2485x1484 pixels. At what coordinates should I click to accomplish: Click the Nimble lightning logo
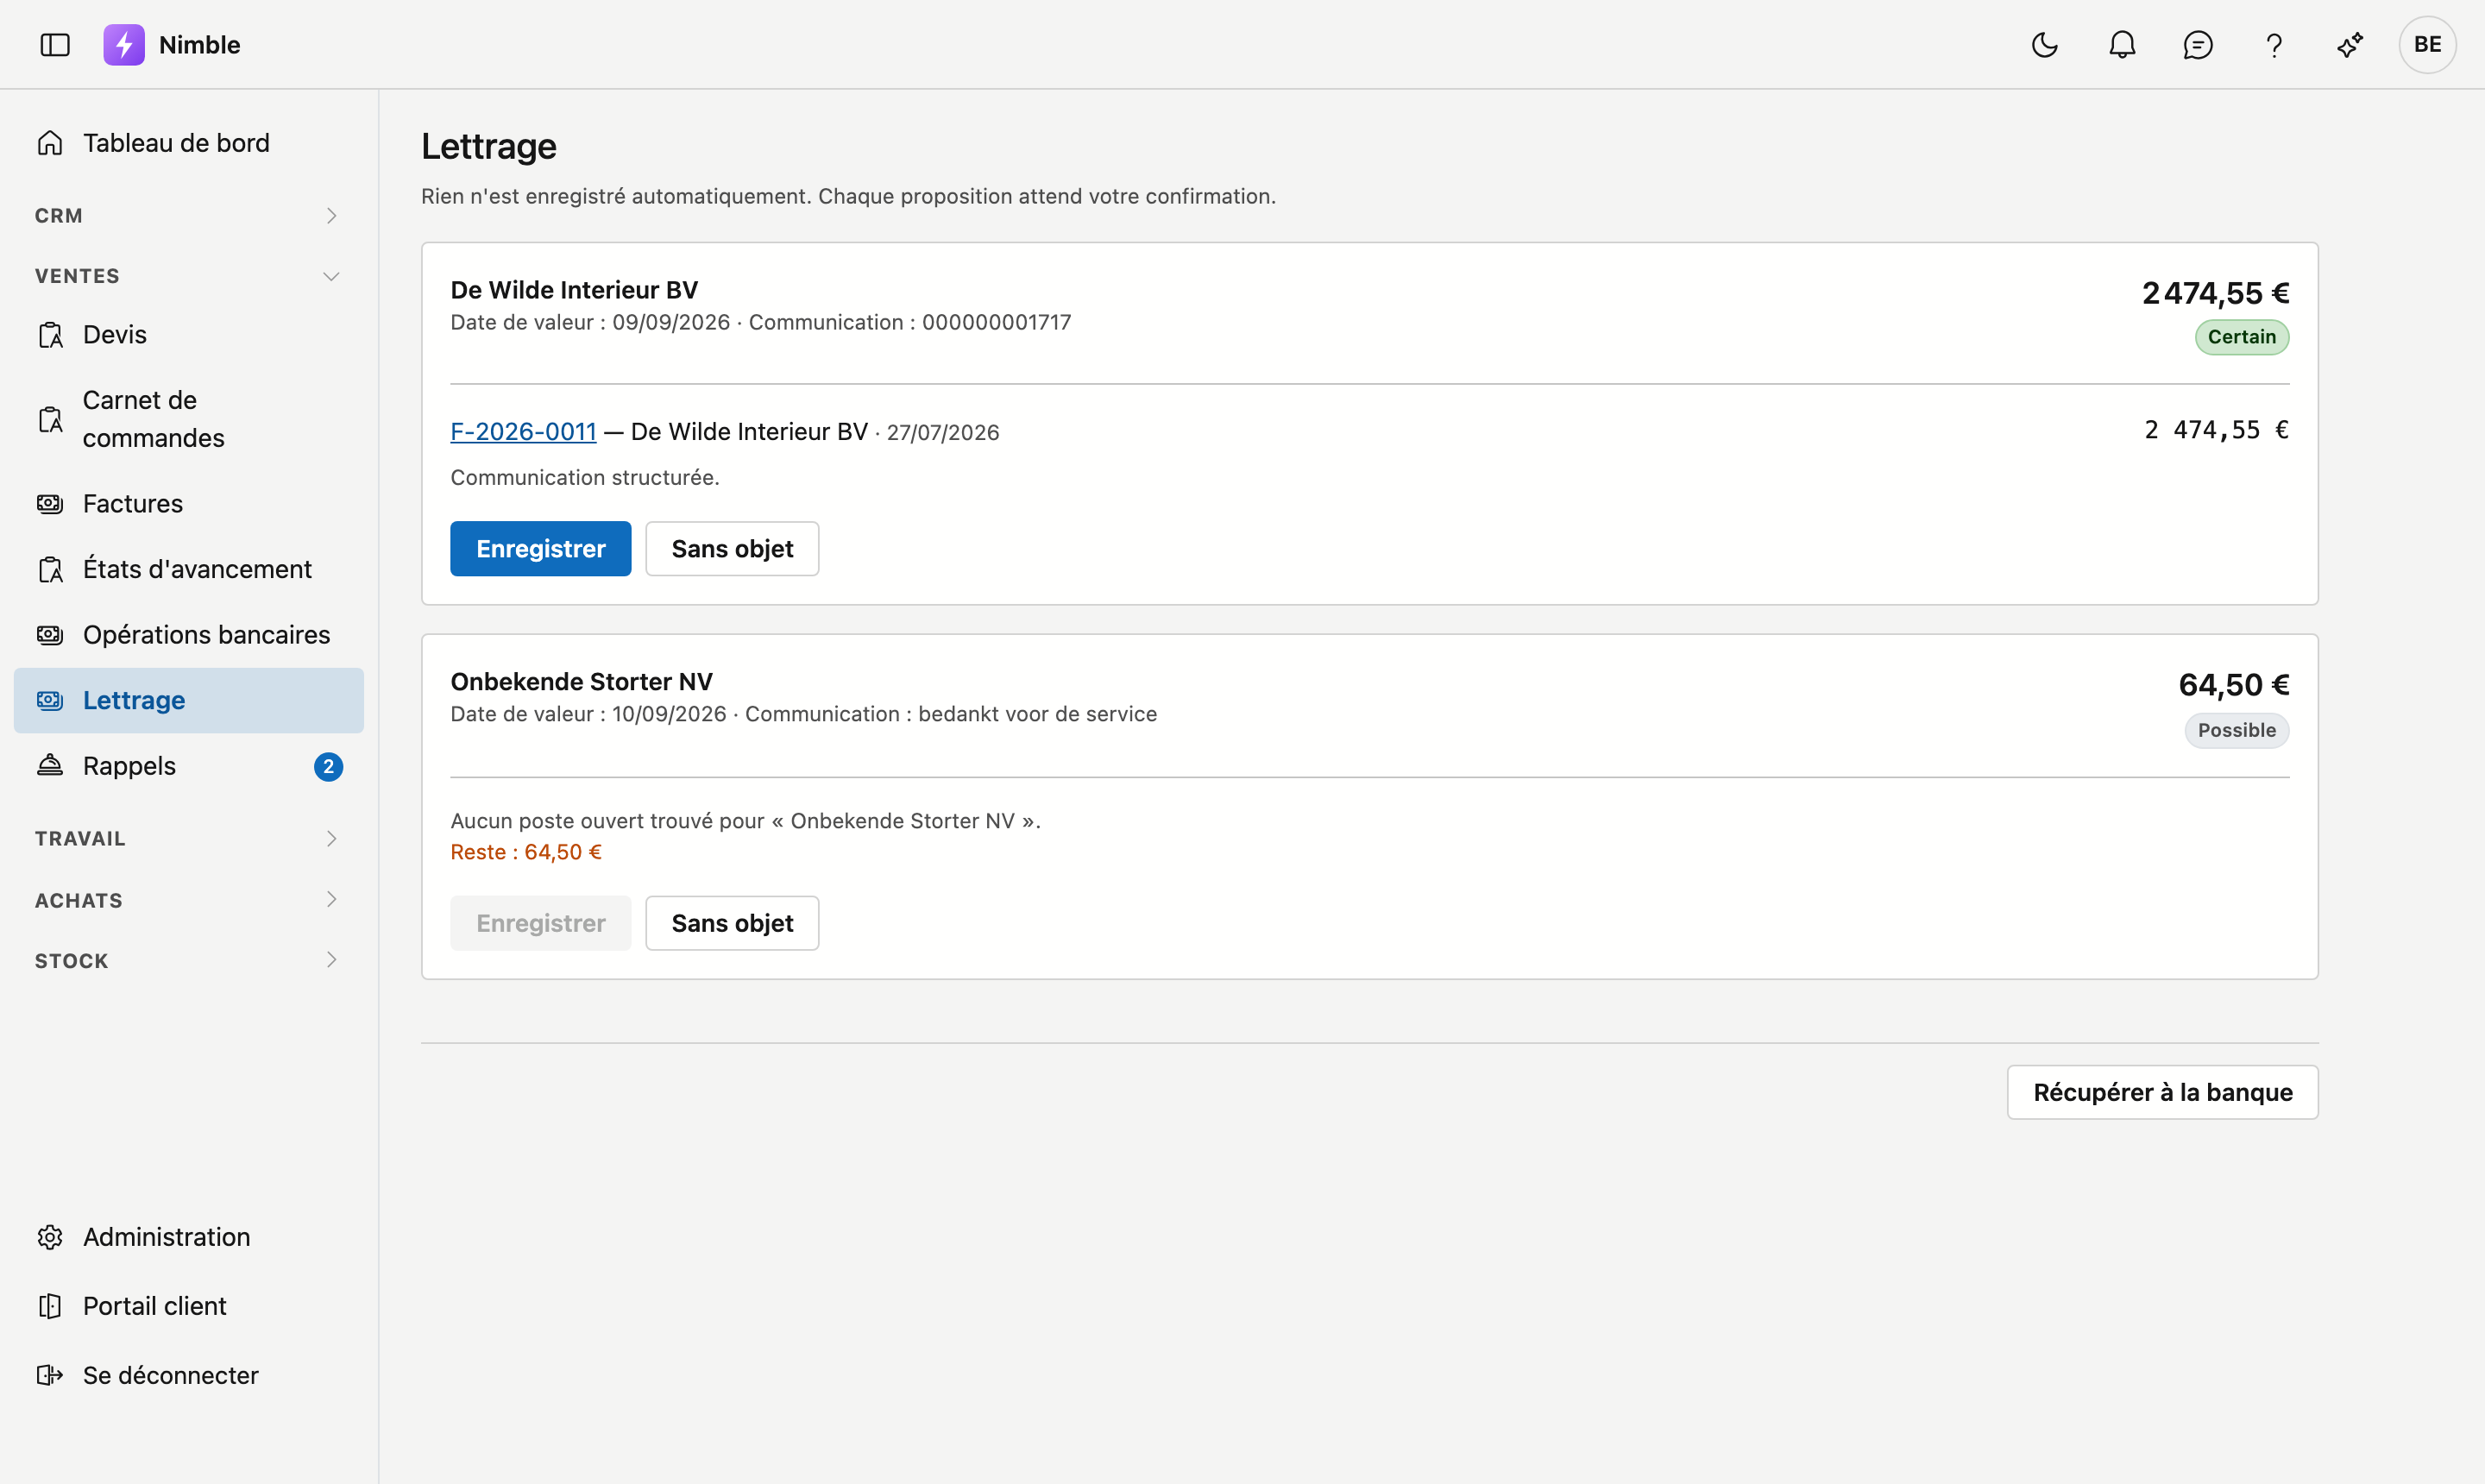coord(124,45)
